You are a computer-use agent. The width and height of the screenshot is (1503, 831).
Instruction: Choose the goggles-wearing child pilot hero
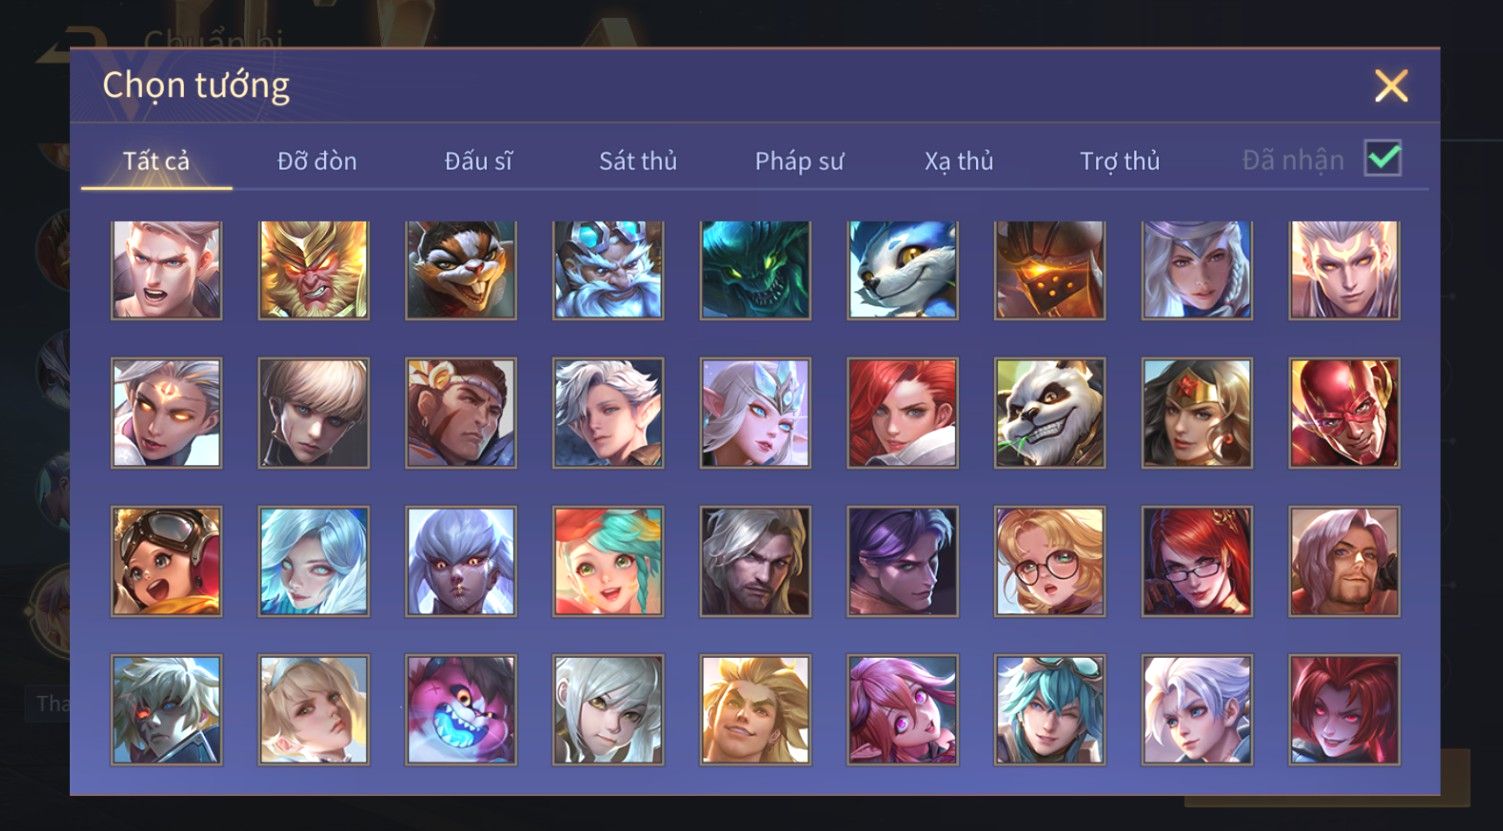coord(166,562)
